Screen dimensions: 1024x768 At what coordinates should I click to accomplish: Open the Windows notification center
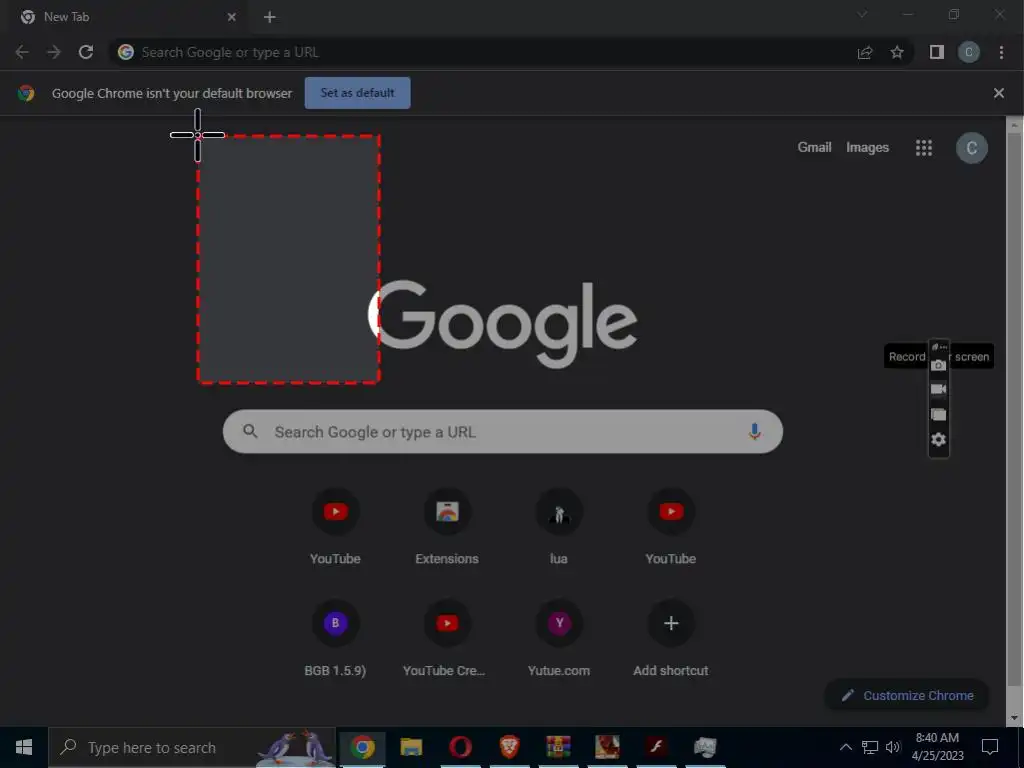pyautogui.click(x=990, y=747)
